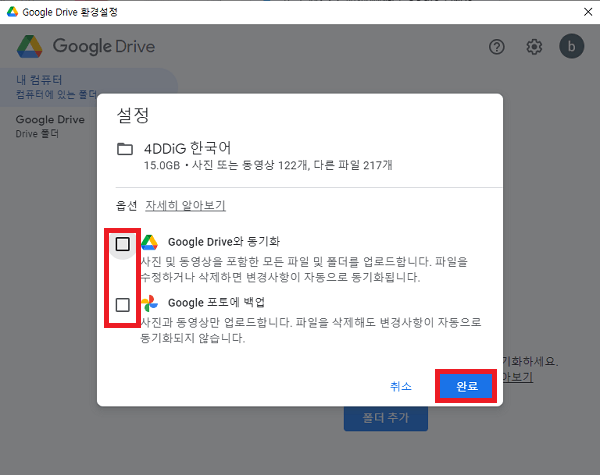This screenshot has width=600, height=475.
Task: Open the 자세히 알아보기 link
Action: [x=185, y=206]
